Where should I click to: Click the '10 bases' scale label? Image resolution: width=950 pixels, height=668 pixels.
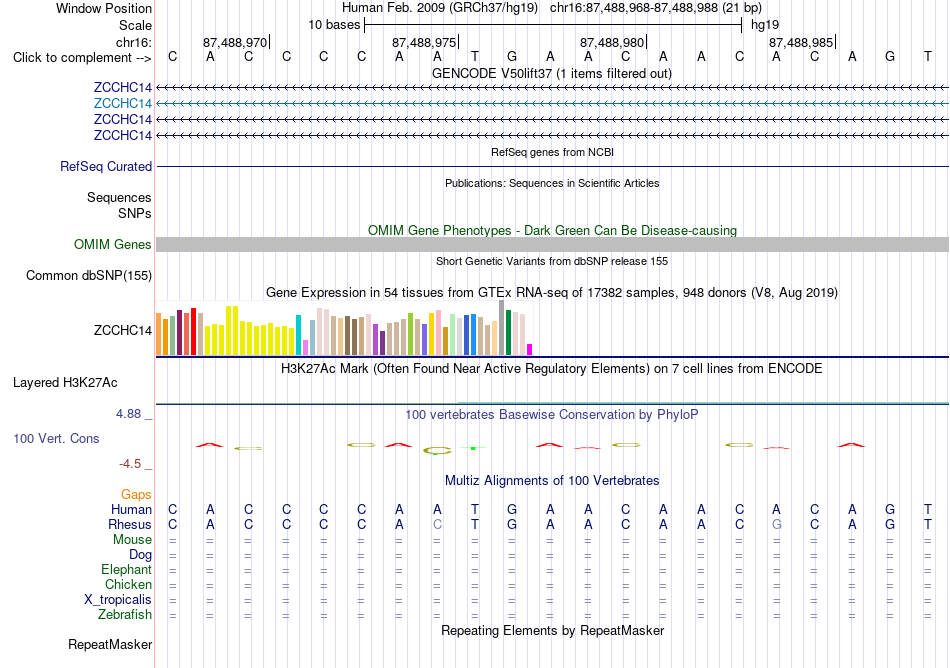334,25
